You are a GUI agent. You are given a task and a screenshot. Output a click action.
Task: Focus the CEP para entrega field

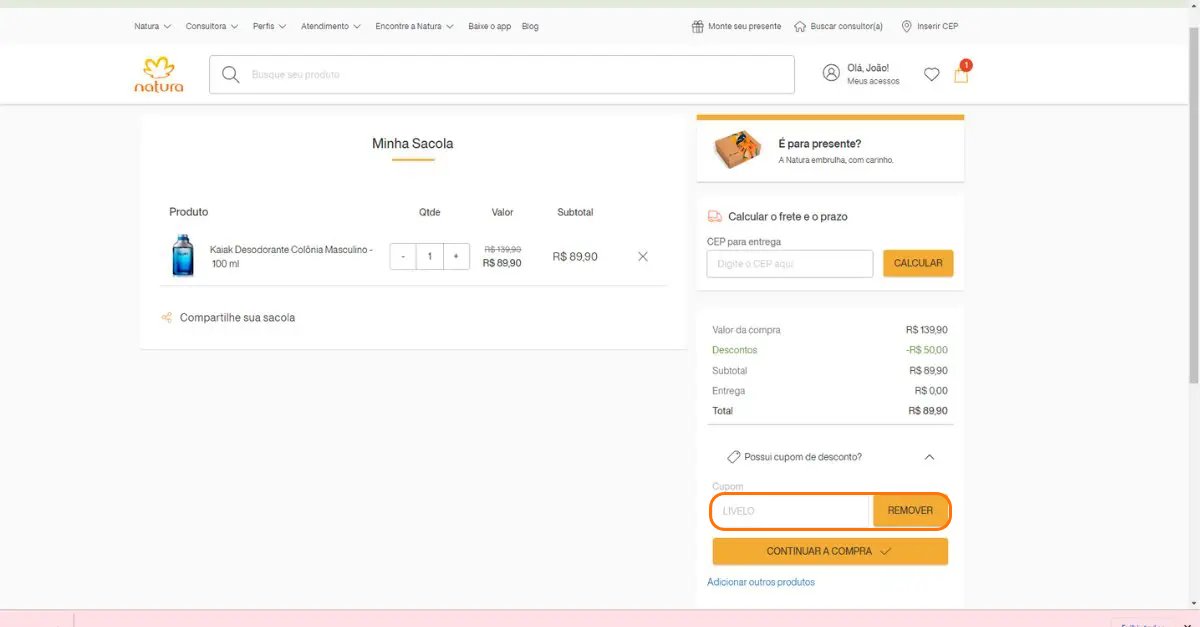790,263
